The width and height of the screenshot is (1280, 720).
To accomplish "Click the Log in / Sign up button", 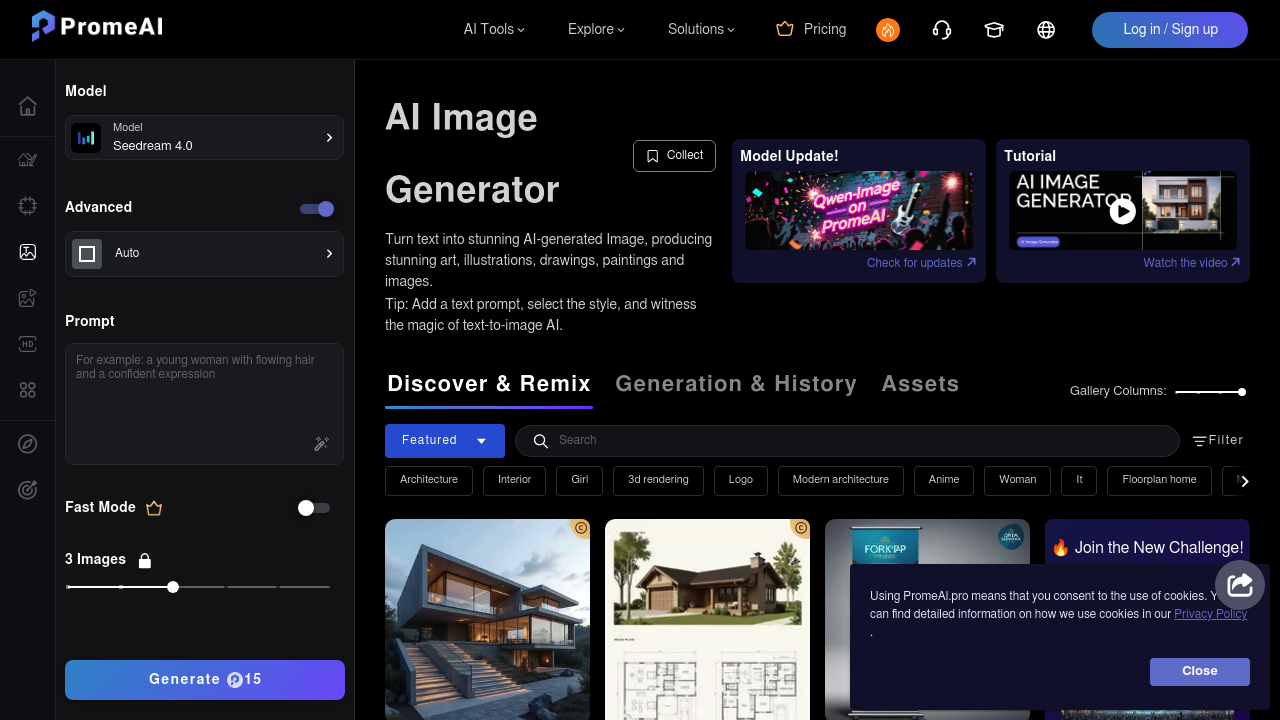I will click(x=1169, y=30).
